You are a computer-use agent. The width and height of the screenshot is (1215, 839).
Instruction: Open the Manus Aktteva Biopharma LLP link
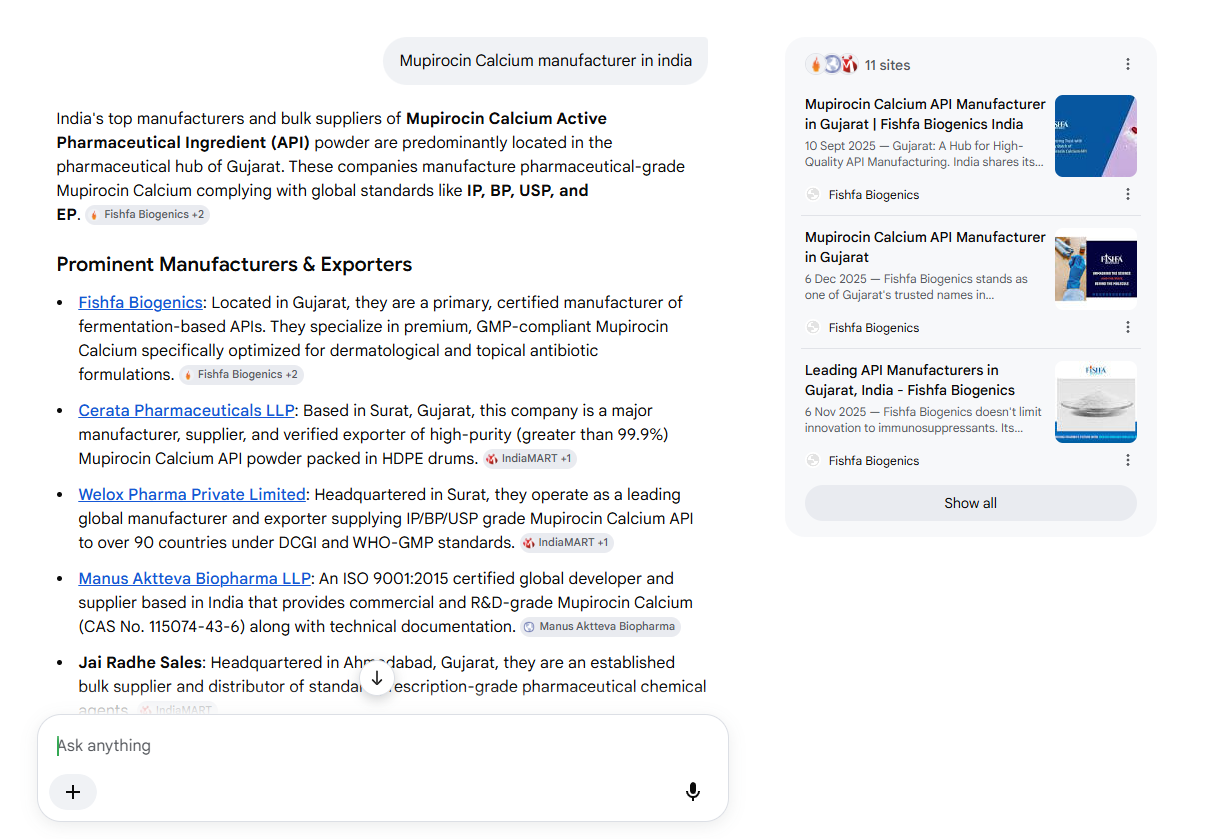coord(195,578)
